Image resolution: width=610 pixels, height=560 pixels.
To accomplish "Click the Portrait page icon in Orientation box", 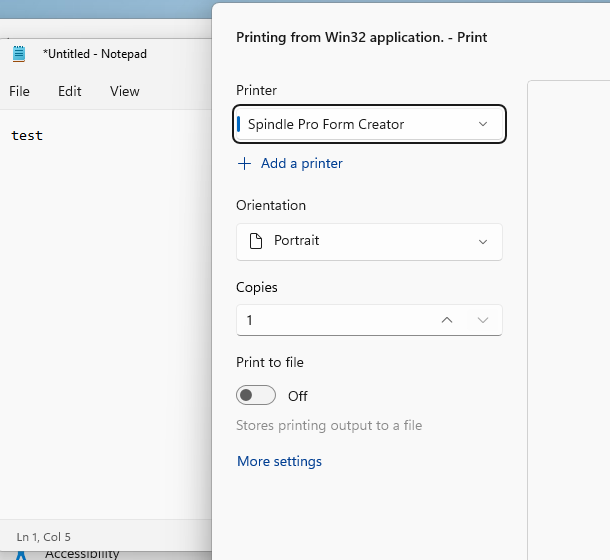I will pos(256,241).
